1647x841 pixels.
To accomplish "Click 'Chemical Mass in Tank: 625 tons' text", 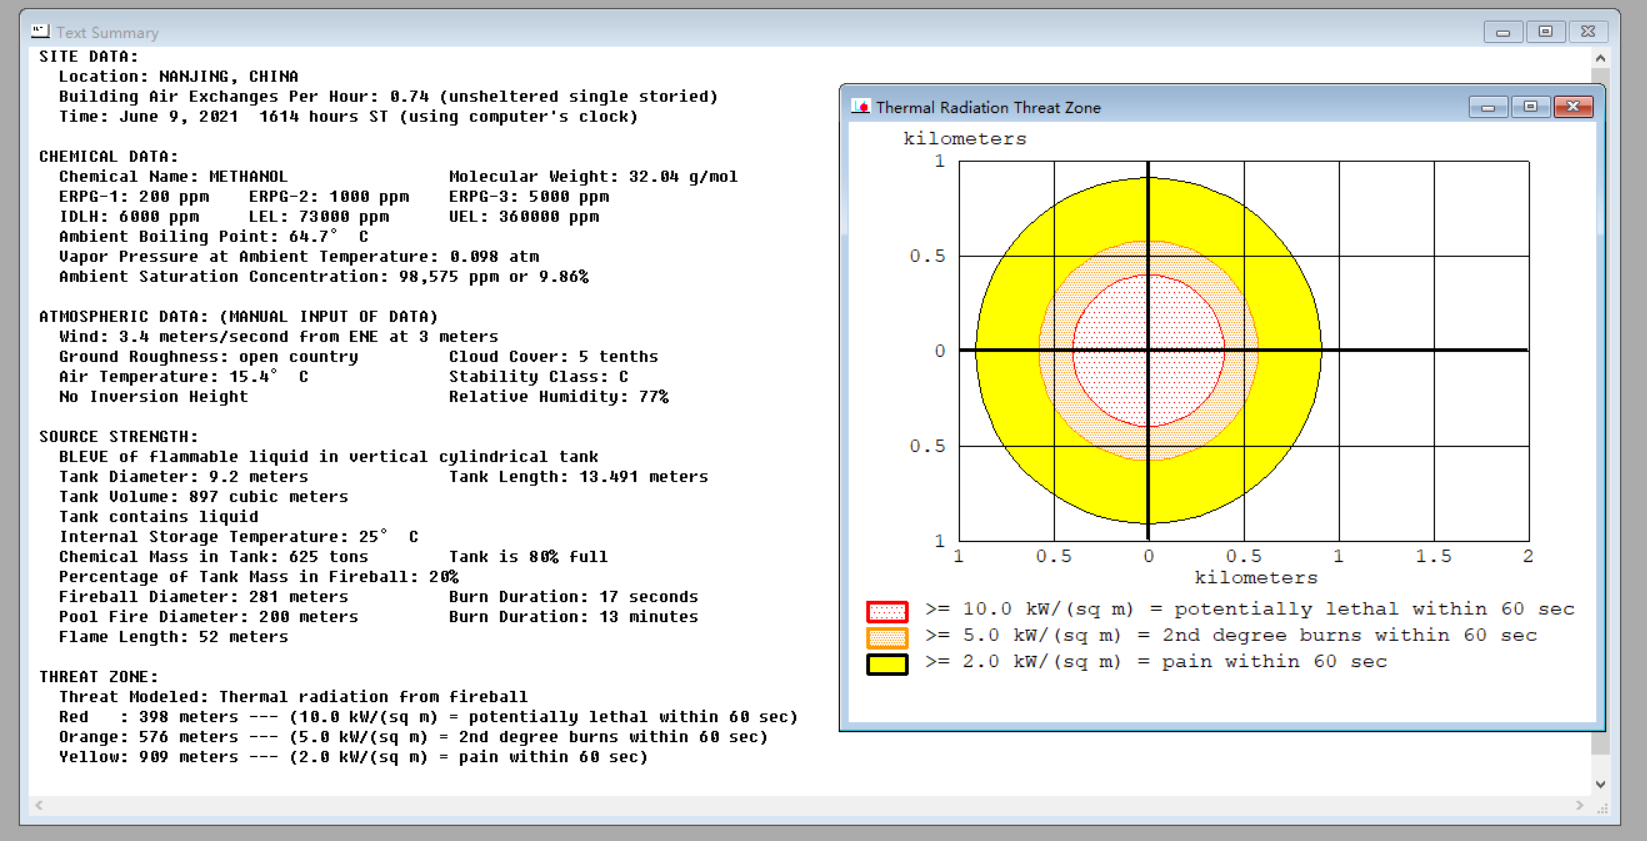I will pos(214,557).
